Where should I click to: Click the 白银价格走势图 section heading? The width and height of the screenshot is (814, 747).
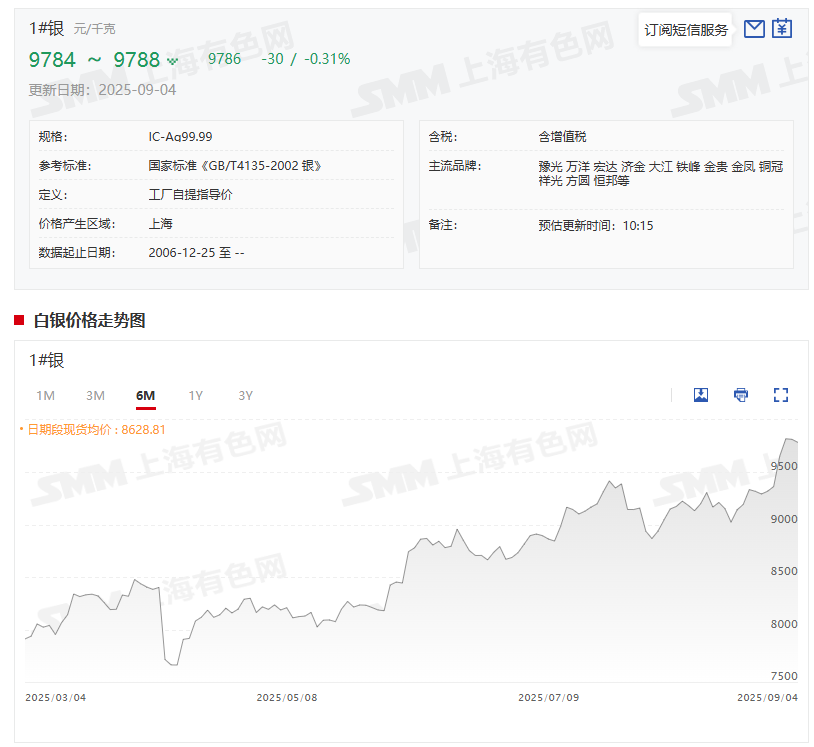click(89, 320)
